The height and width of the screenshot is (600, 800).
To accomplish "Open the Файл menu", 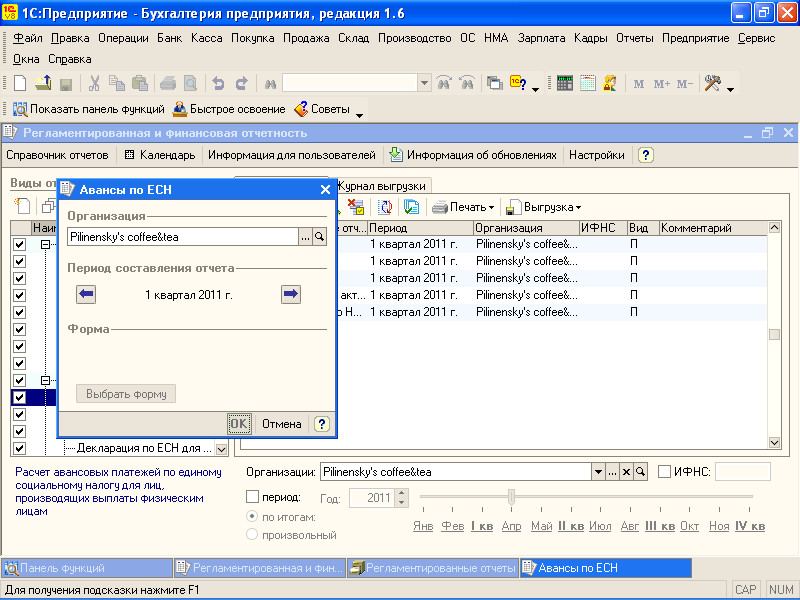I will tap(28, 38).
